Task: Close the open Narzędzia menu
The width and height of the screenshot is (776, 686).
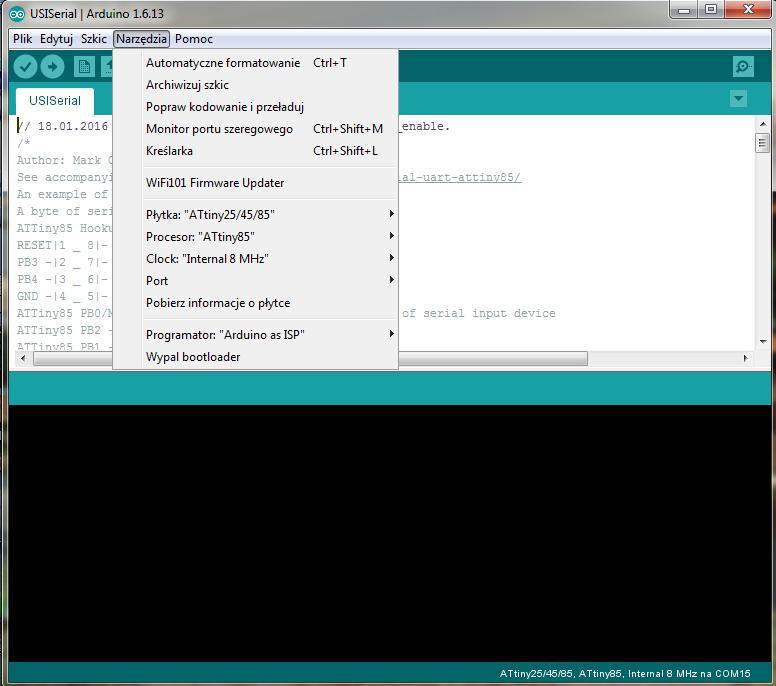Action: coord(141,39)
